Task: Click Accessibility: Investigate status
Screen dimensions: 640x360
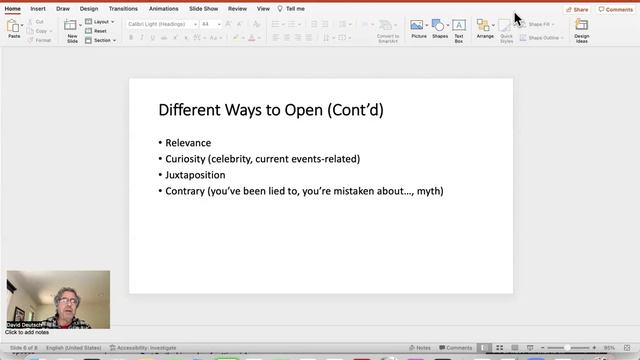Action: click(143, 348)
